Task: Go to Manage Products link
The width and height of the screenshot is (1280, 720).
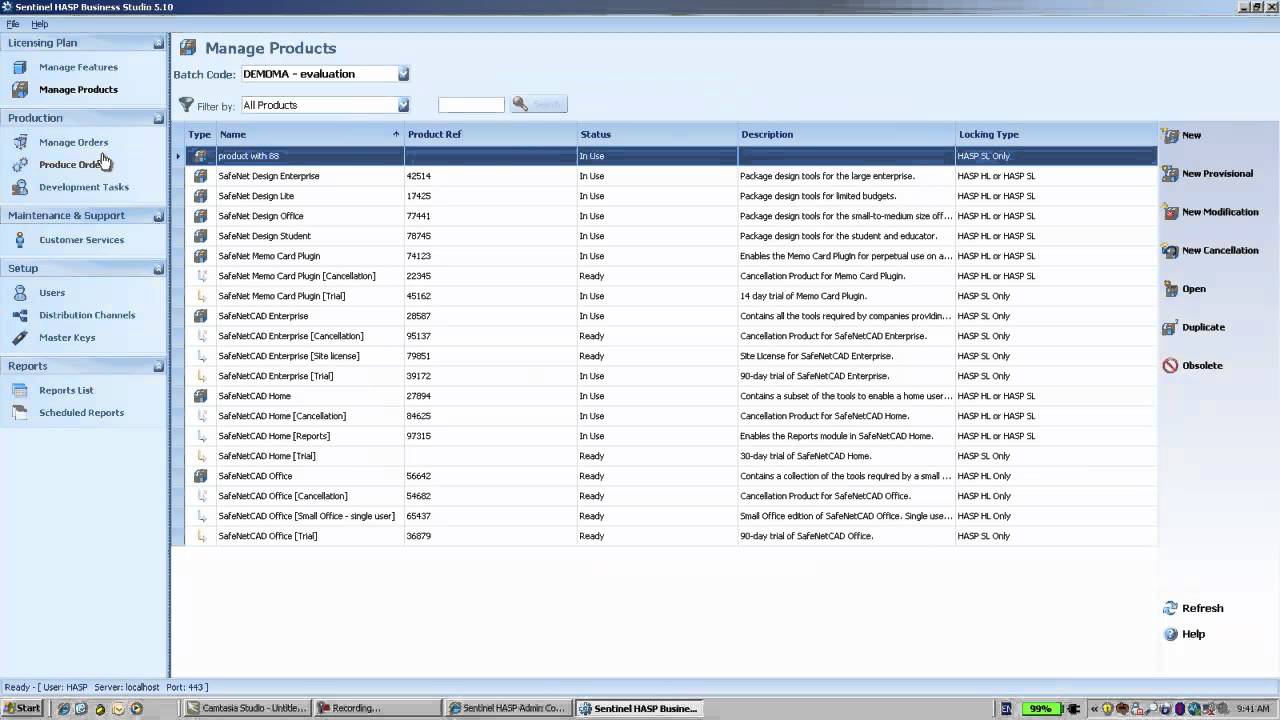Action: coord(78,90)
